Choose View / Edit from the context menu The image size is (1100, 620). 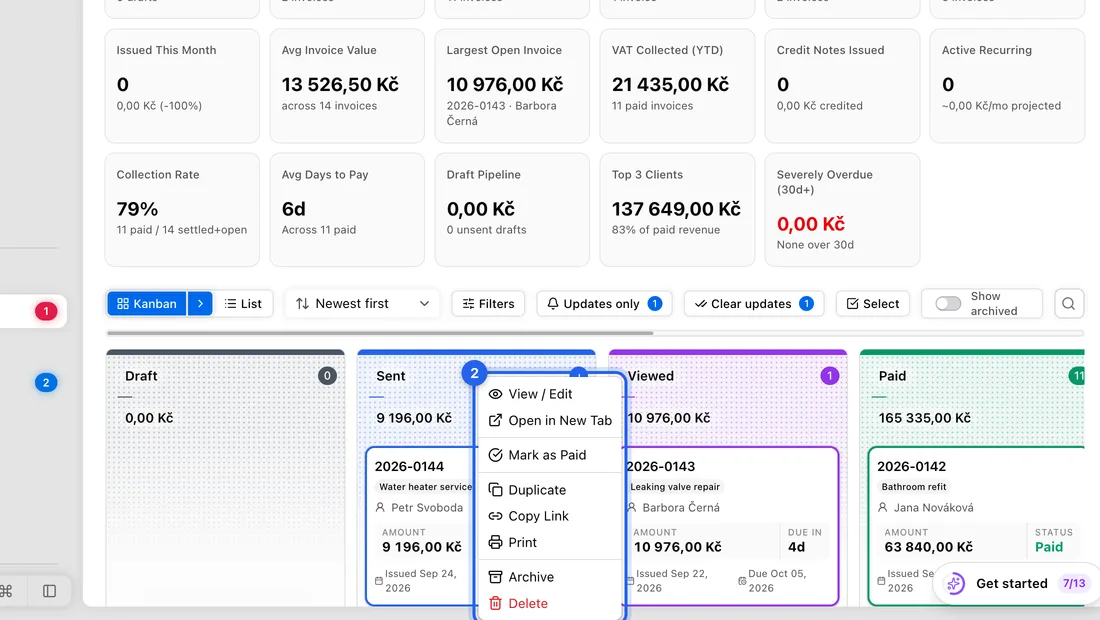pos(550,394)
